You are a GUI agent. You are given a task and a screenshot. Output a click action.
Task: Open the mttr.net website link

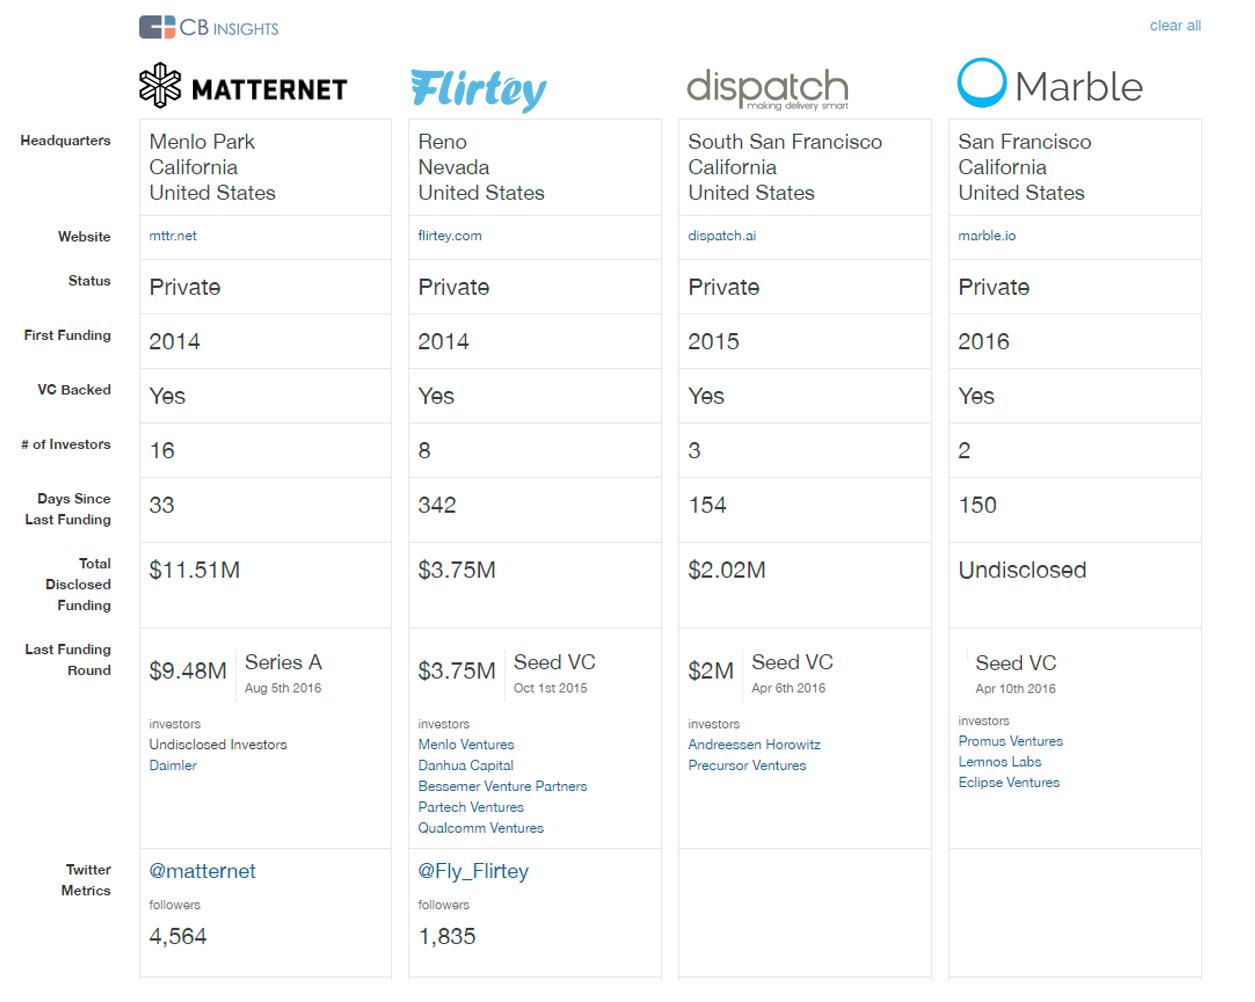(x=173, y=236)
